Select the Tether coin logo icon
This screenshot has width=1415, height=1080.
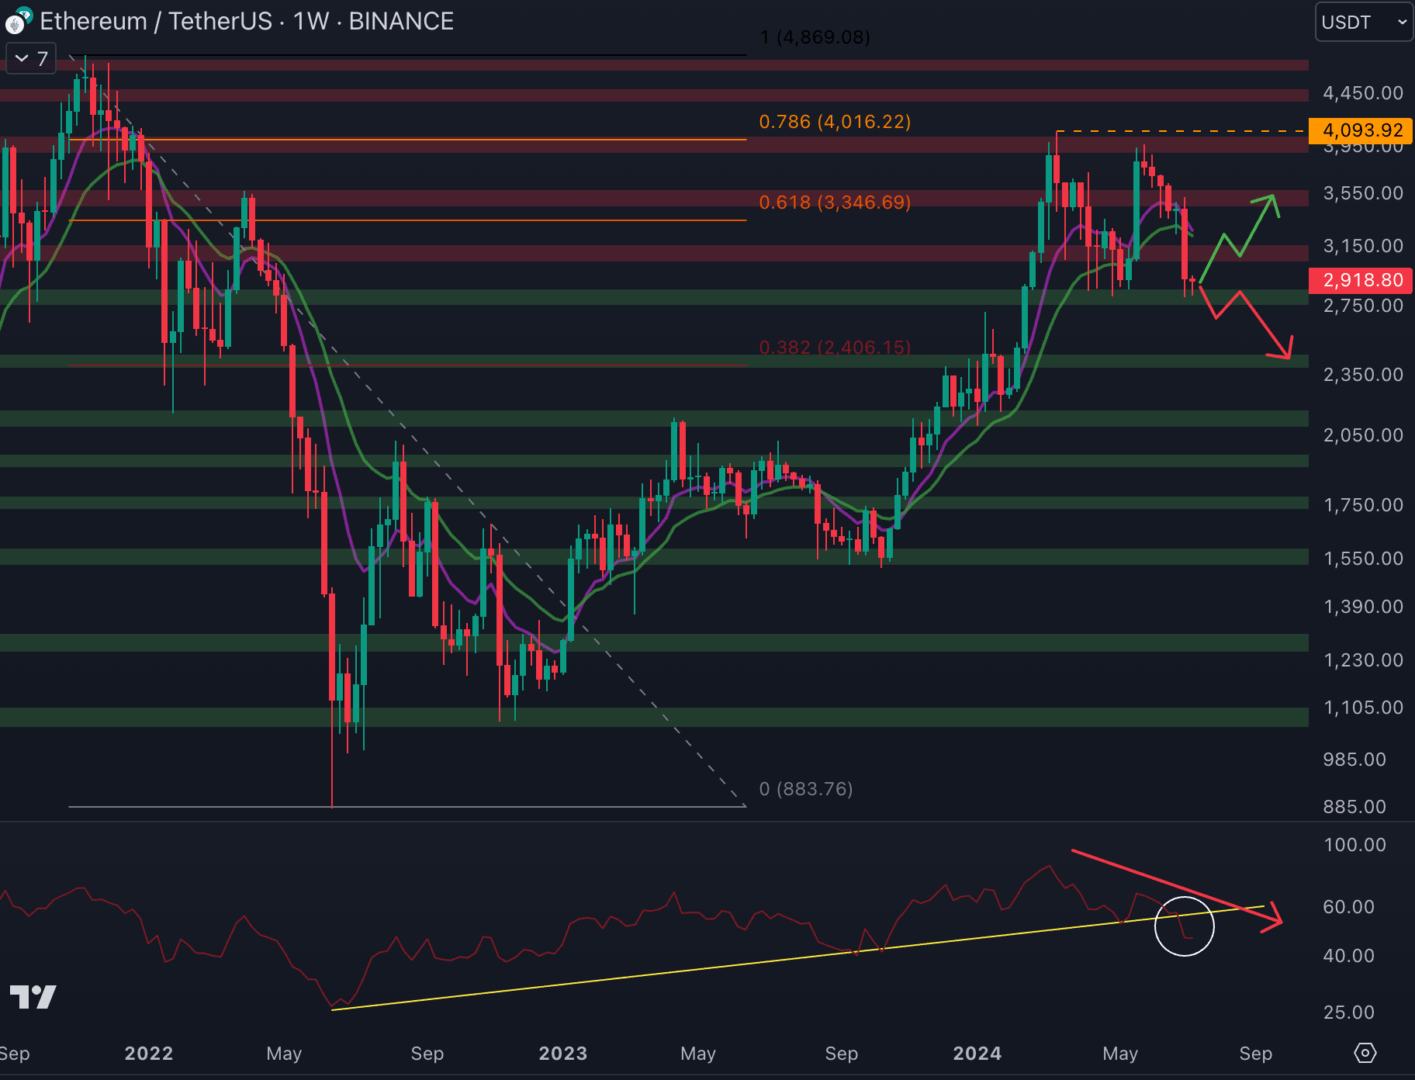[25, 13]
